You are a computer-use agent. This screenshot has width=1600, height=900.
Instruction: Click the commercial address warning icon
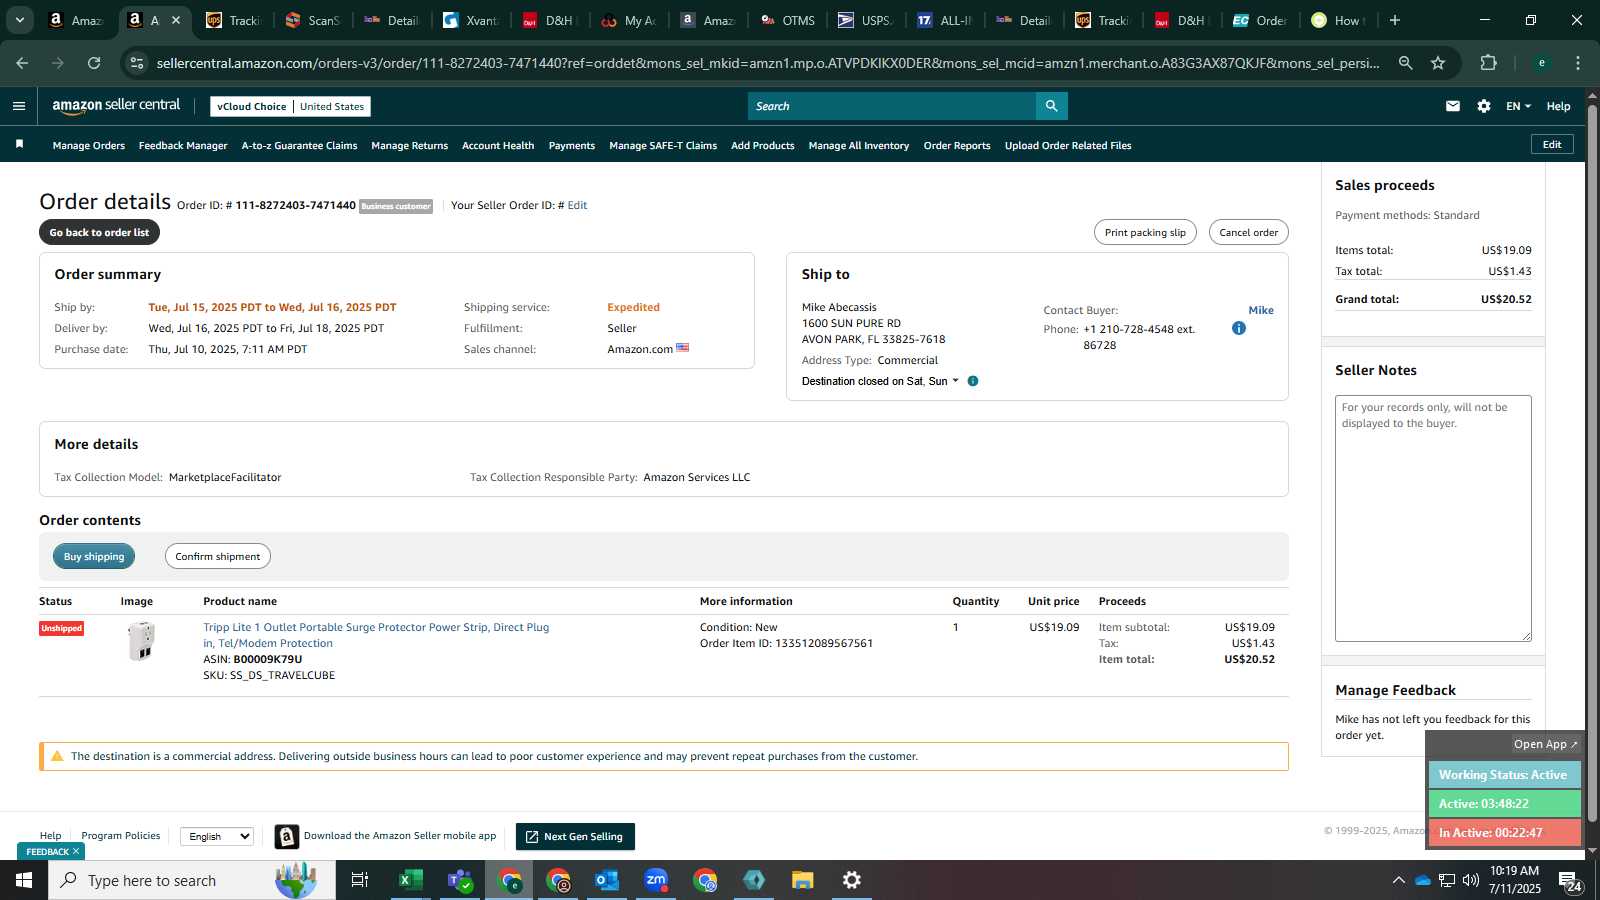coord(57,756)
